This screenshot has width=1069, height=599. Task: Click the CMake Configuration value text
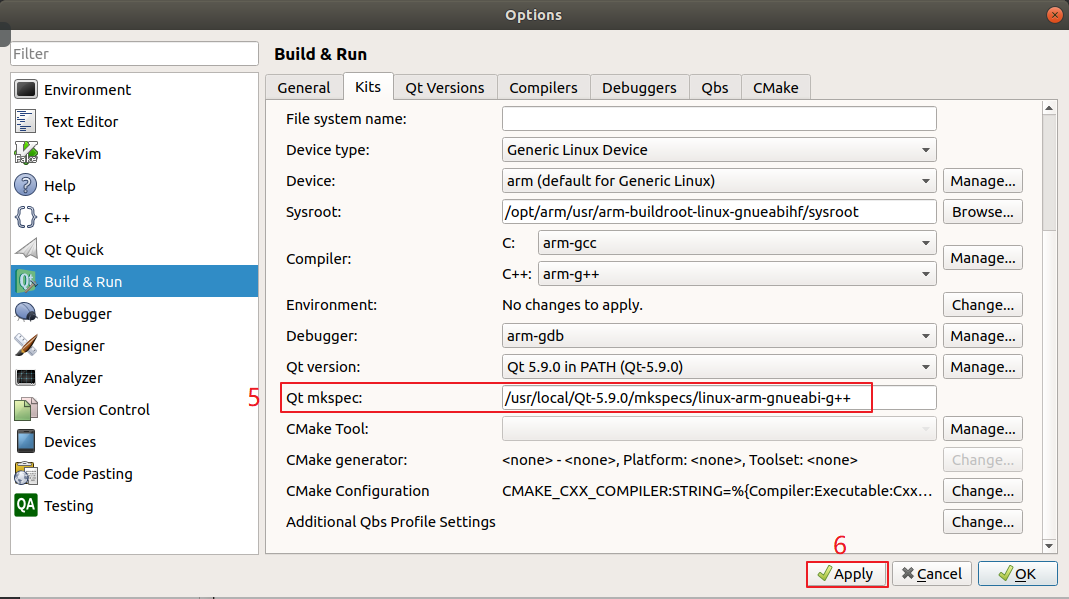point(717,491)
